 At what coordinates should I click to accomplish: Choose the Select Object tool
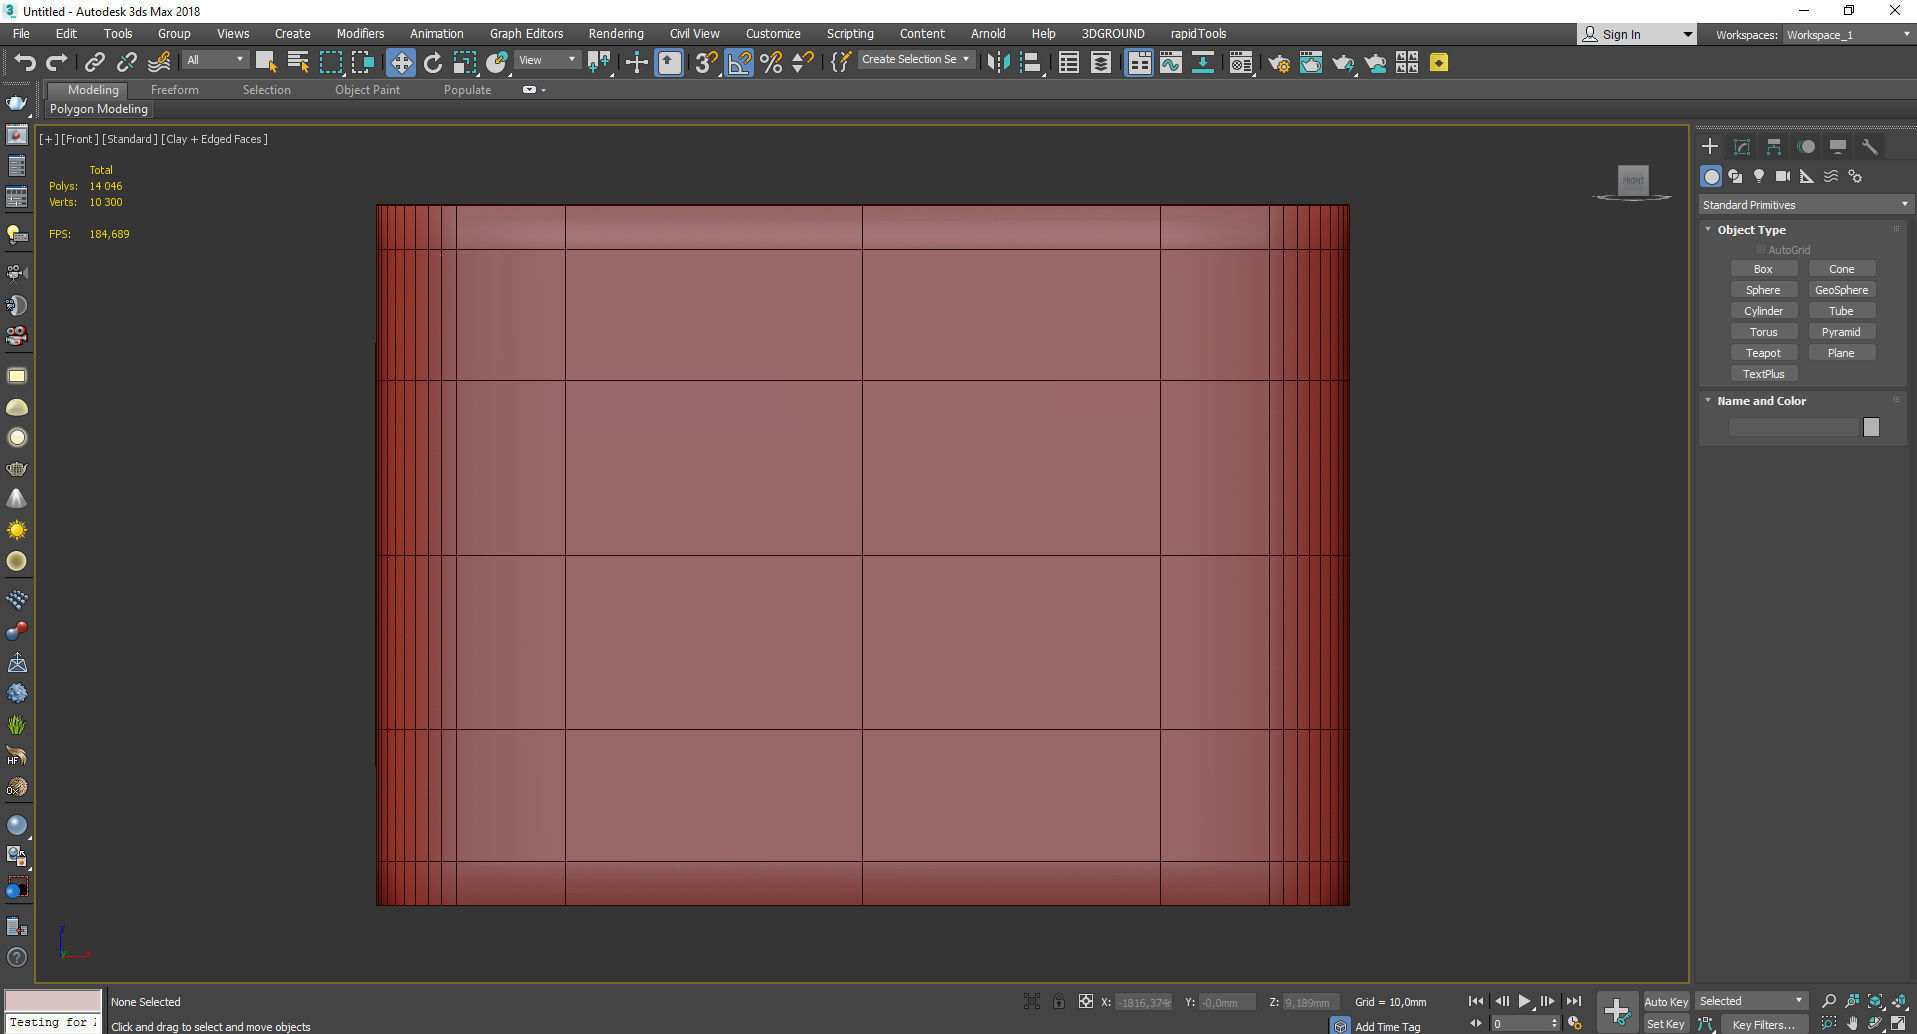(265, 63)
